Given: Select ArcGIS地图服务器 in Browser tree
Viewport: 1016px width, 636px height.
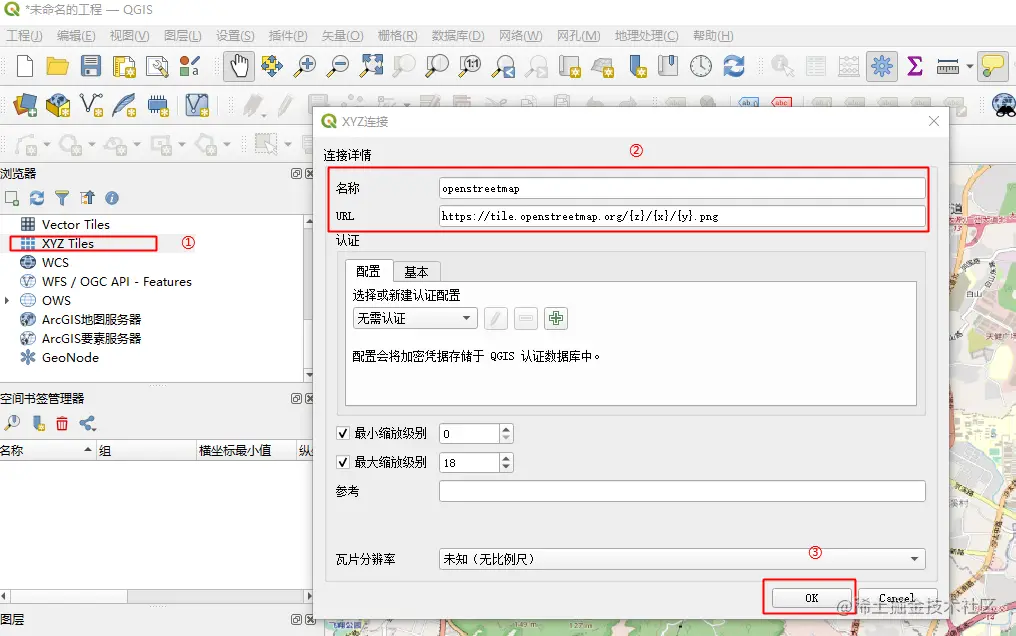Looking at the screenshot, I should click(91, 319).
